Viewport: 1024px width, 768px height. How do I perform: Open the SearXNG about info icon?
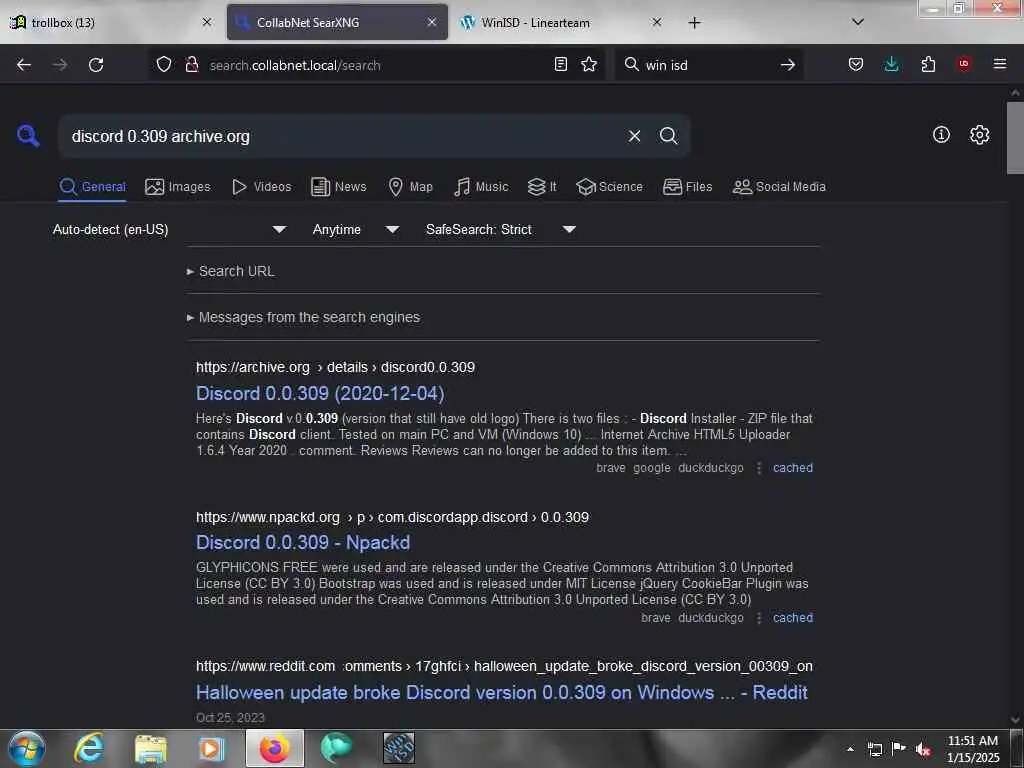click(941, 135)
